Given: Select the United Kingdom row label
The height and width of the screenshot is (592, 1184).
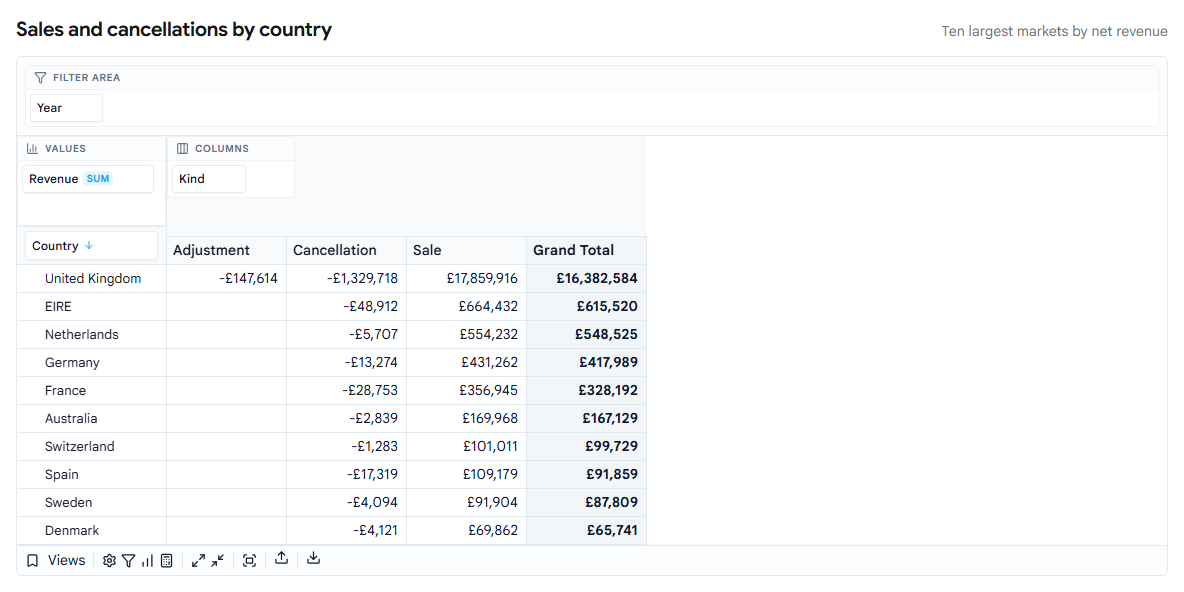Looking at the screenshot, I should coord(93,279).
